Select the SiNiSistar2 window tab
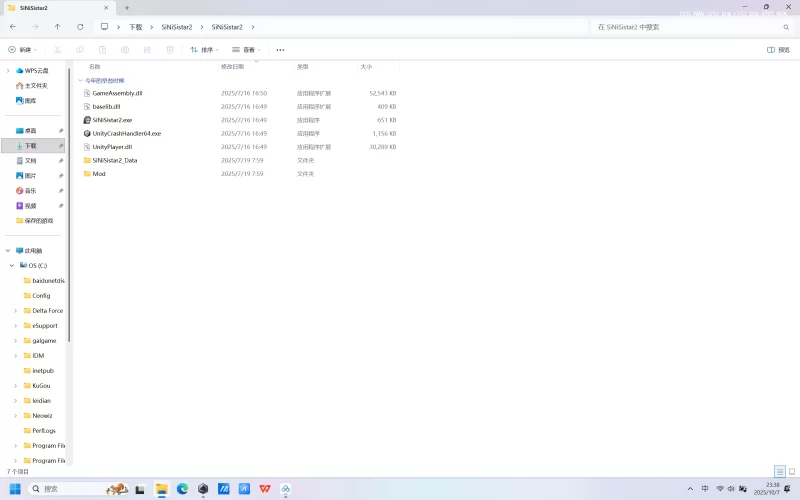Image resolution: width=800 pixels, height=500 pixels. (59, 8)
